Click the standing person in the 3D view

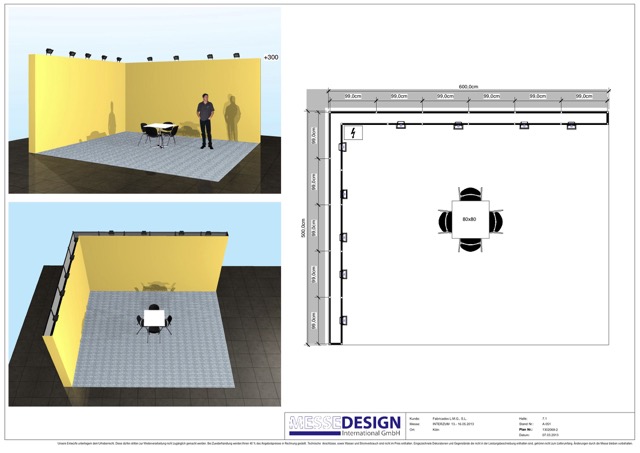tap(205, 121)
